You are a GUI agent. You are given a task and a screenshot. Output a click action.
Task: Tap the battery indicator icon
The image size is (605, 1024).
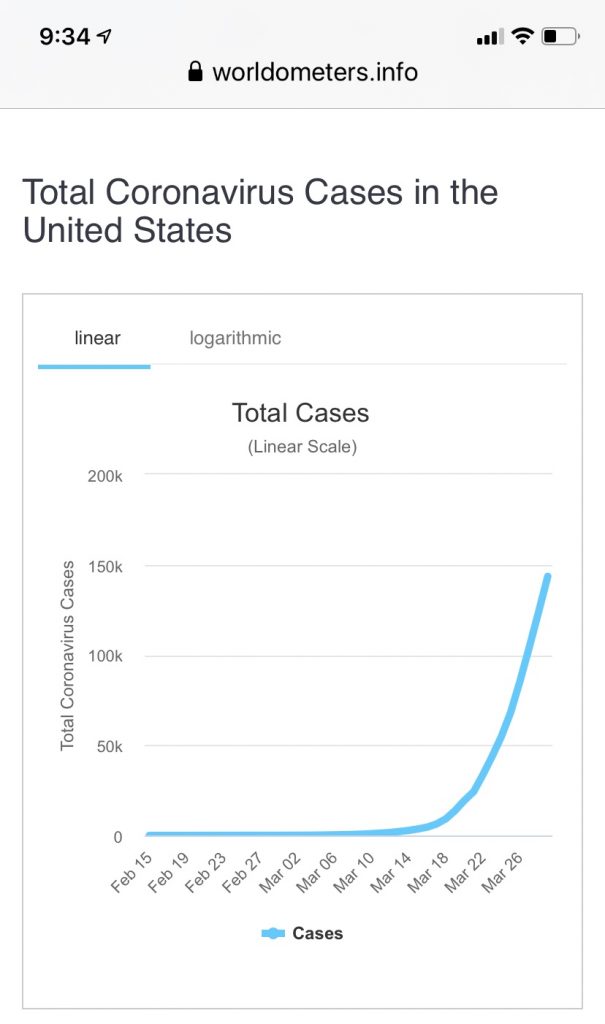coord(560,37)
